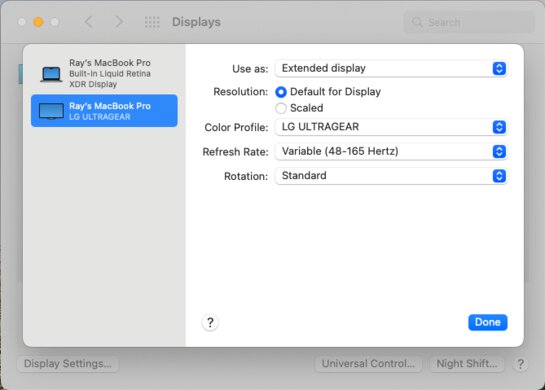Click the laptop icon for built-in display
Screen dimensions: 545x390
pos(51,74)
